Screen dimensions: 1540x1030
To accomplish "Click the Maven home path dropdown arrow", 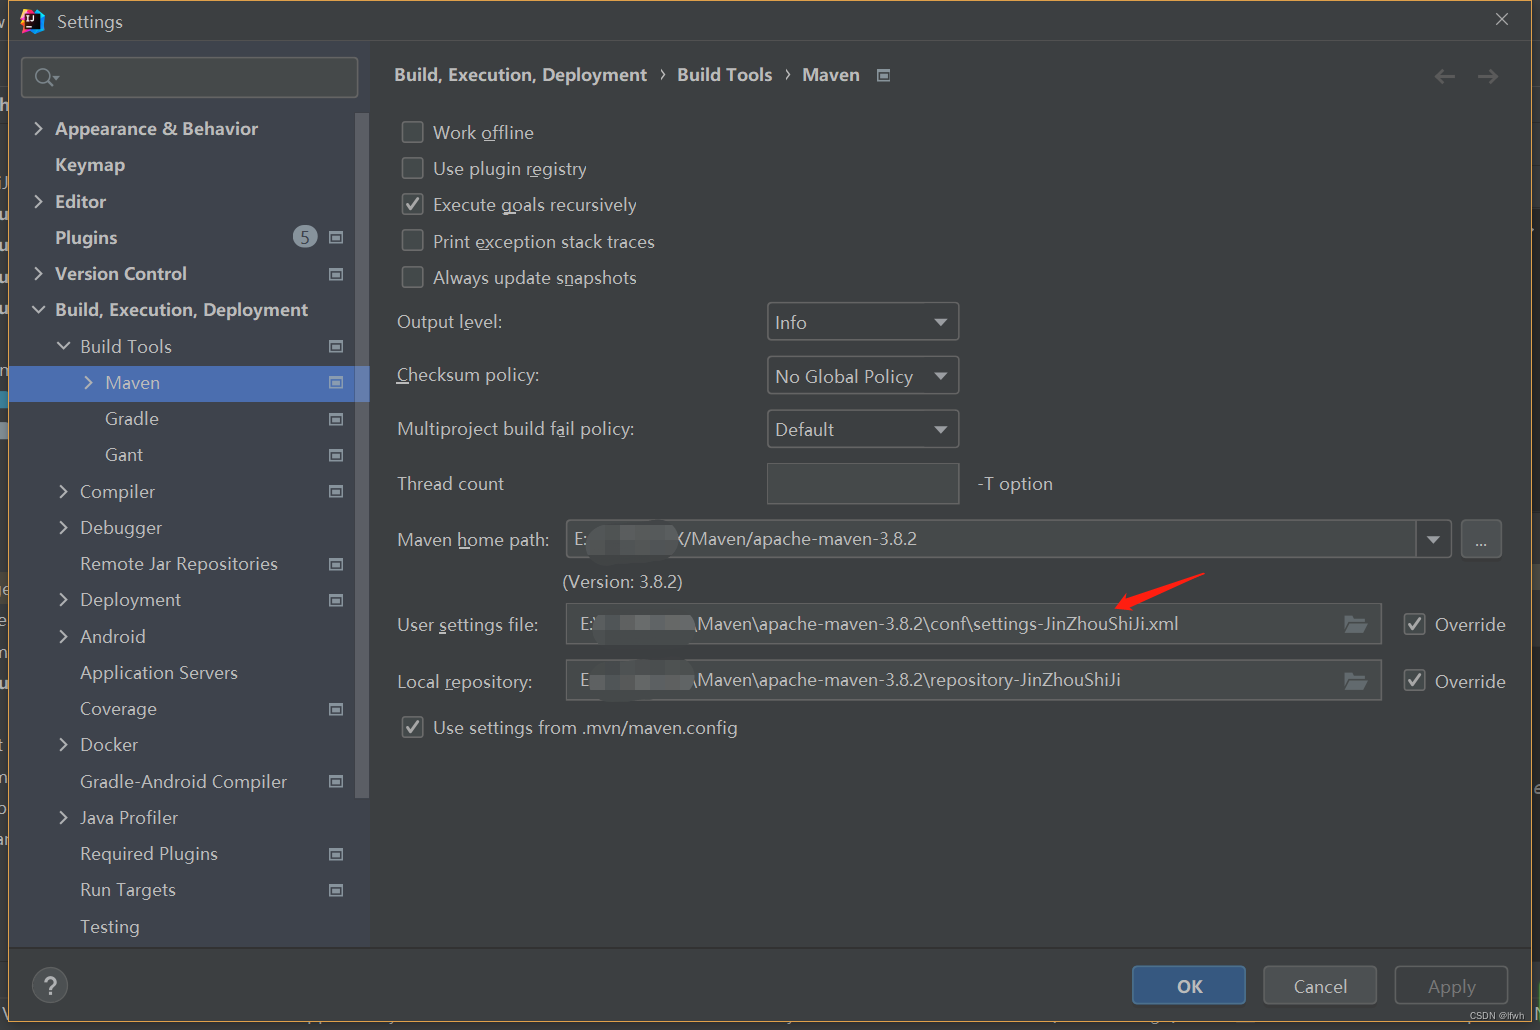I will tap(1434, 538).
